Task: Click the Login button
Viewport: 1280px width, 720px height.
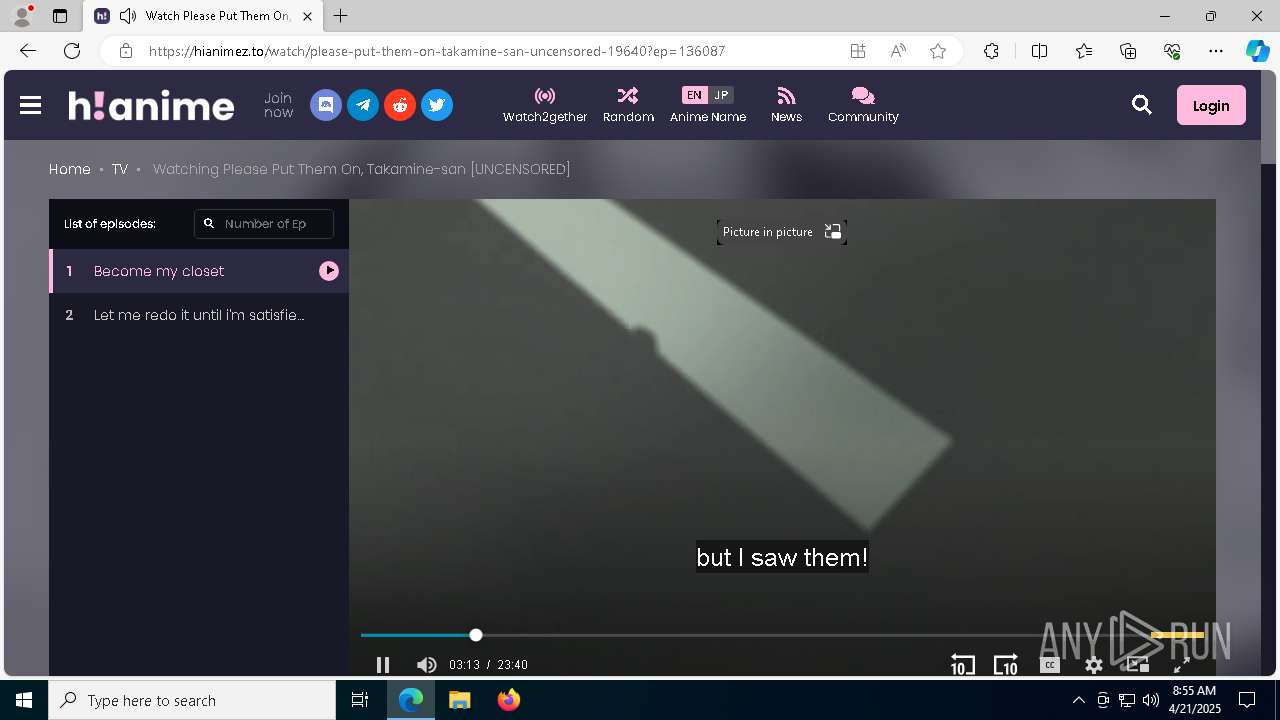Action: coord(1211,105)
